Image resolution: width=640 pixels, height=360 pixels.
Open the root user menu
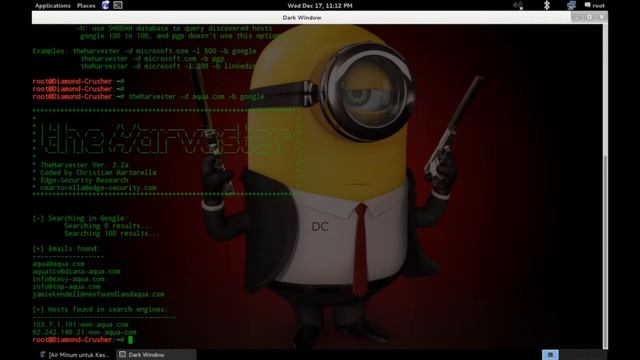(x=598, y=6)
